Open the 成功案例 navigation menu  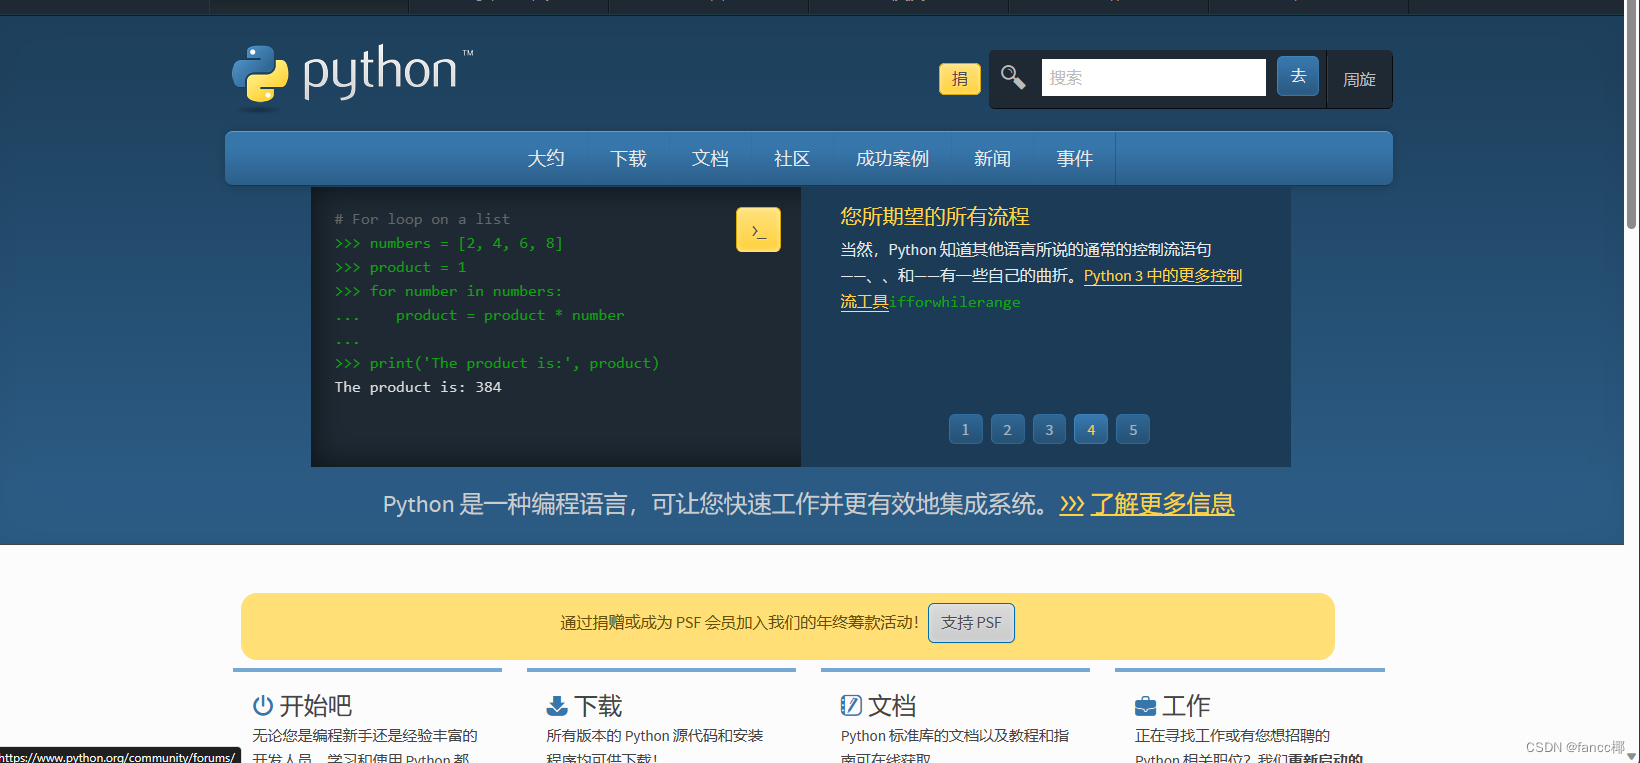(892, 158)
